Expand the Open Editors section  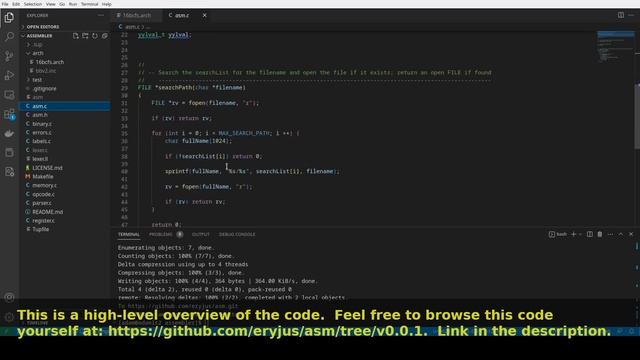tap(43, 27)
